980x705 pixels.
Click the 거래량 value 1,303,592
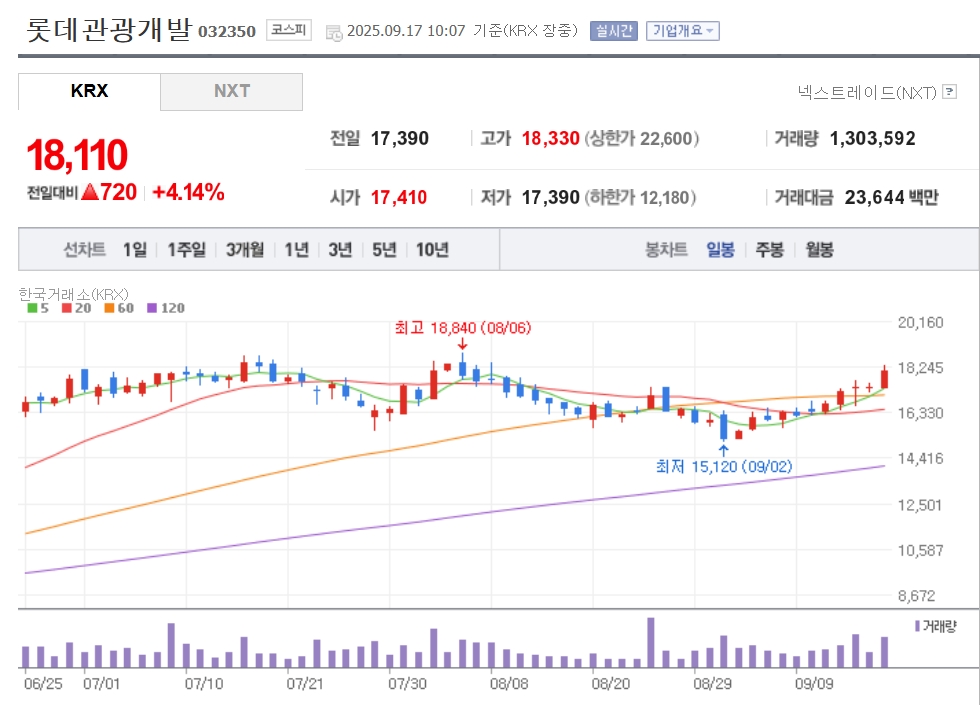(872, 139)
